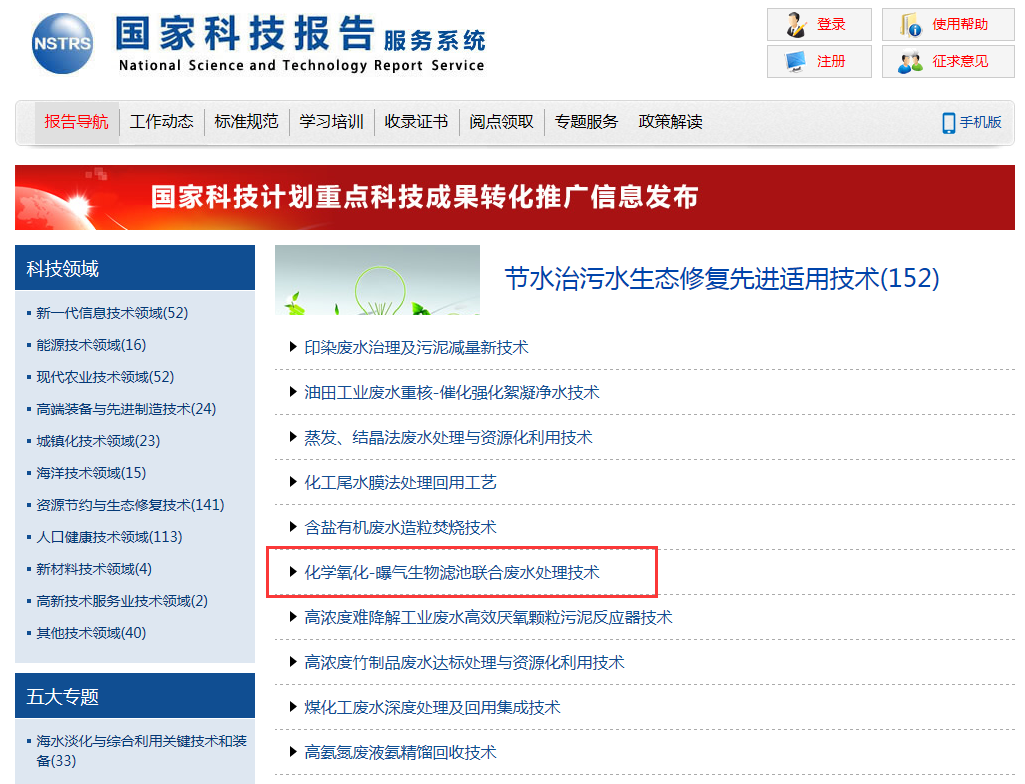The height and width of the screenshot is (784, 1025).
Task: Click the 注册 register monitor icon
Action: click(x=796, y=61)
